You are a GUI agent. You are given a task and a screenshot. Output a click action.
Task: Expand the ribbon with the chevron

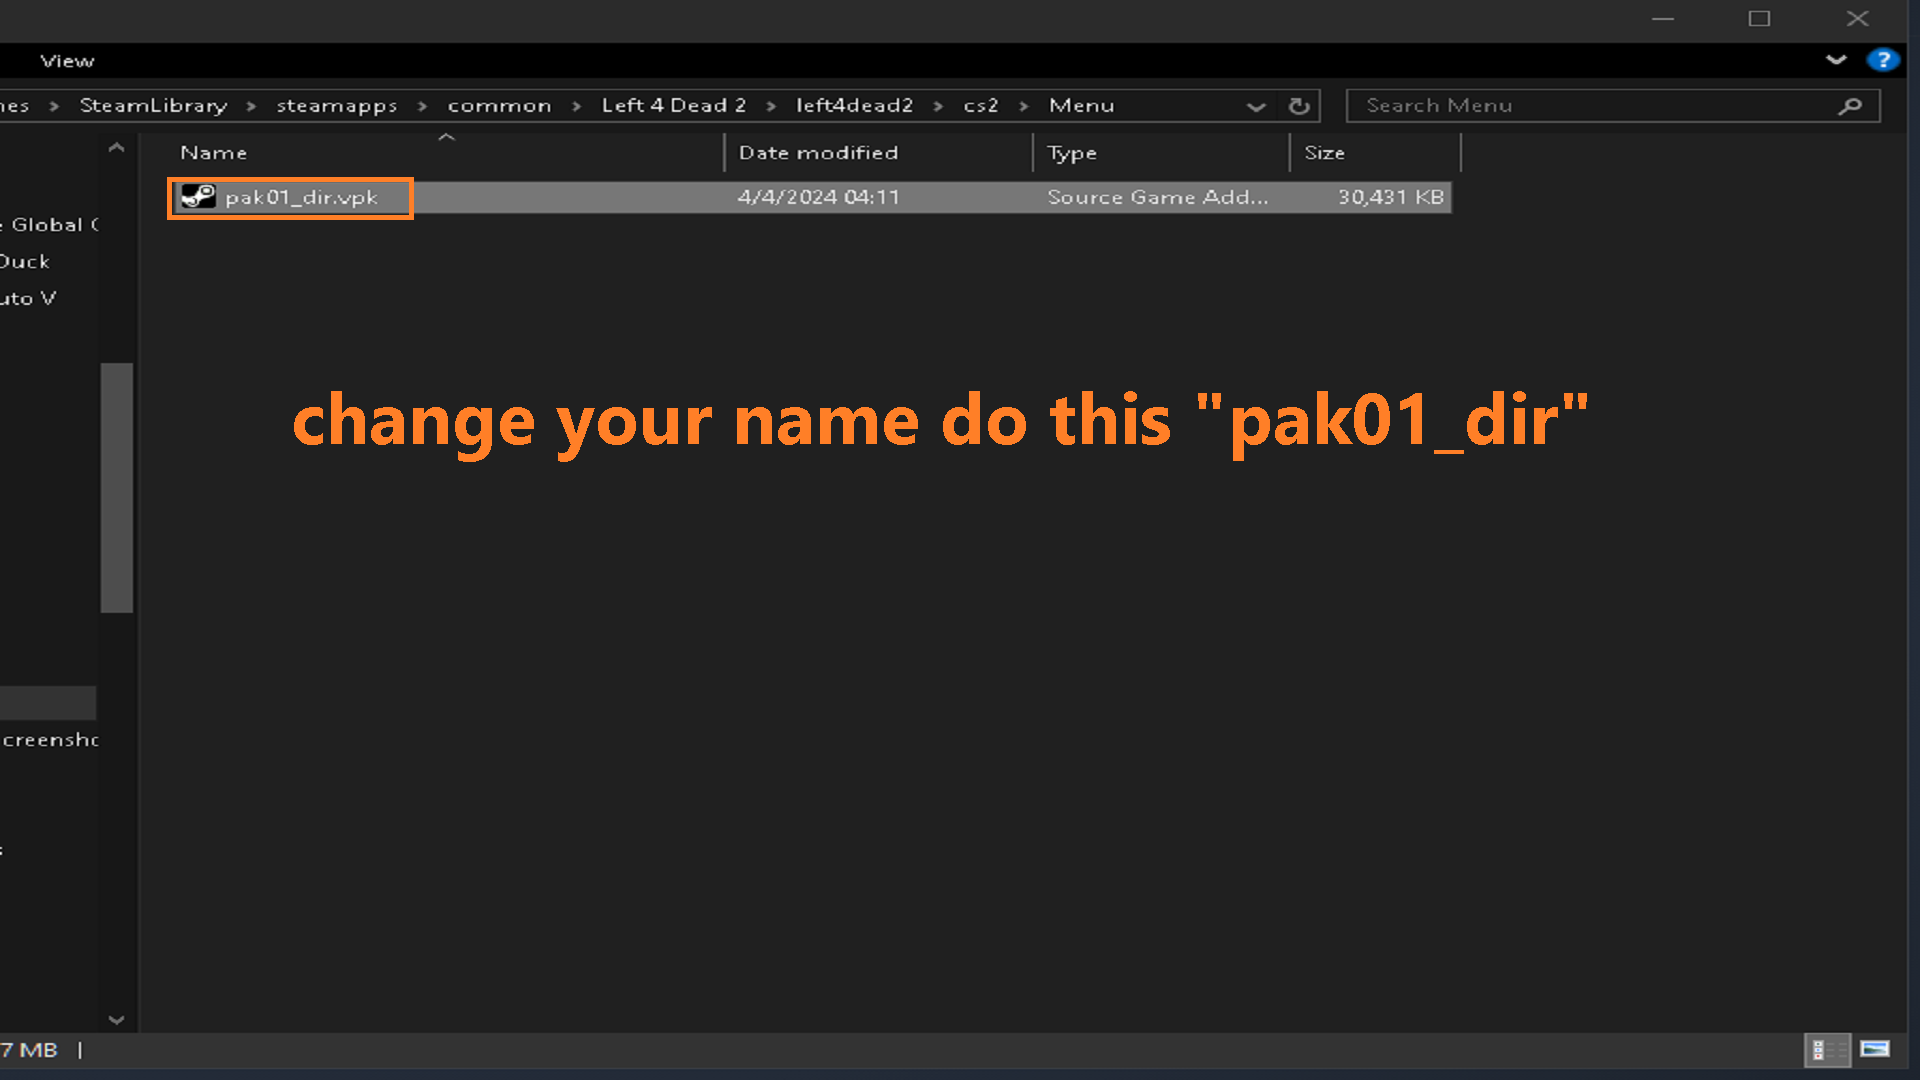pyautogui.click(x=1836, y=60)
